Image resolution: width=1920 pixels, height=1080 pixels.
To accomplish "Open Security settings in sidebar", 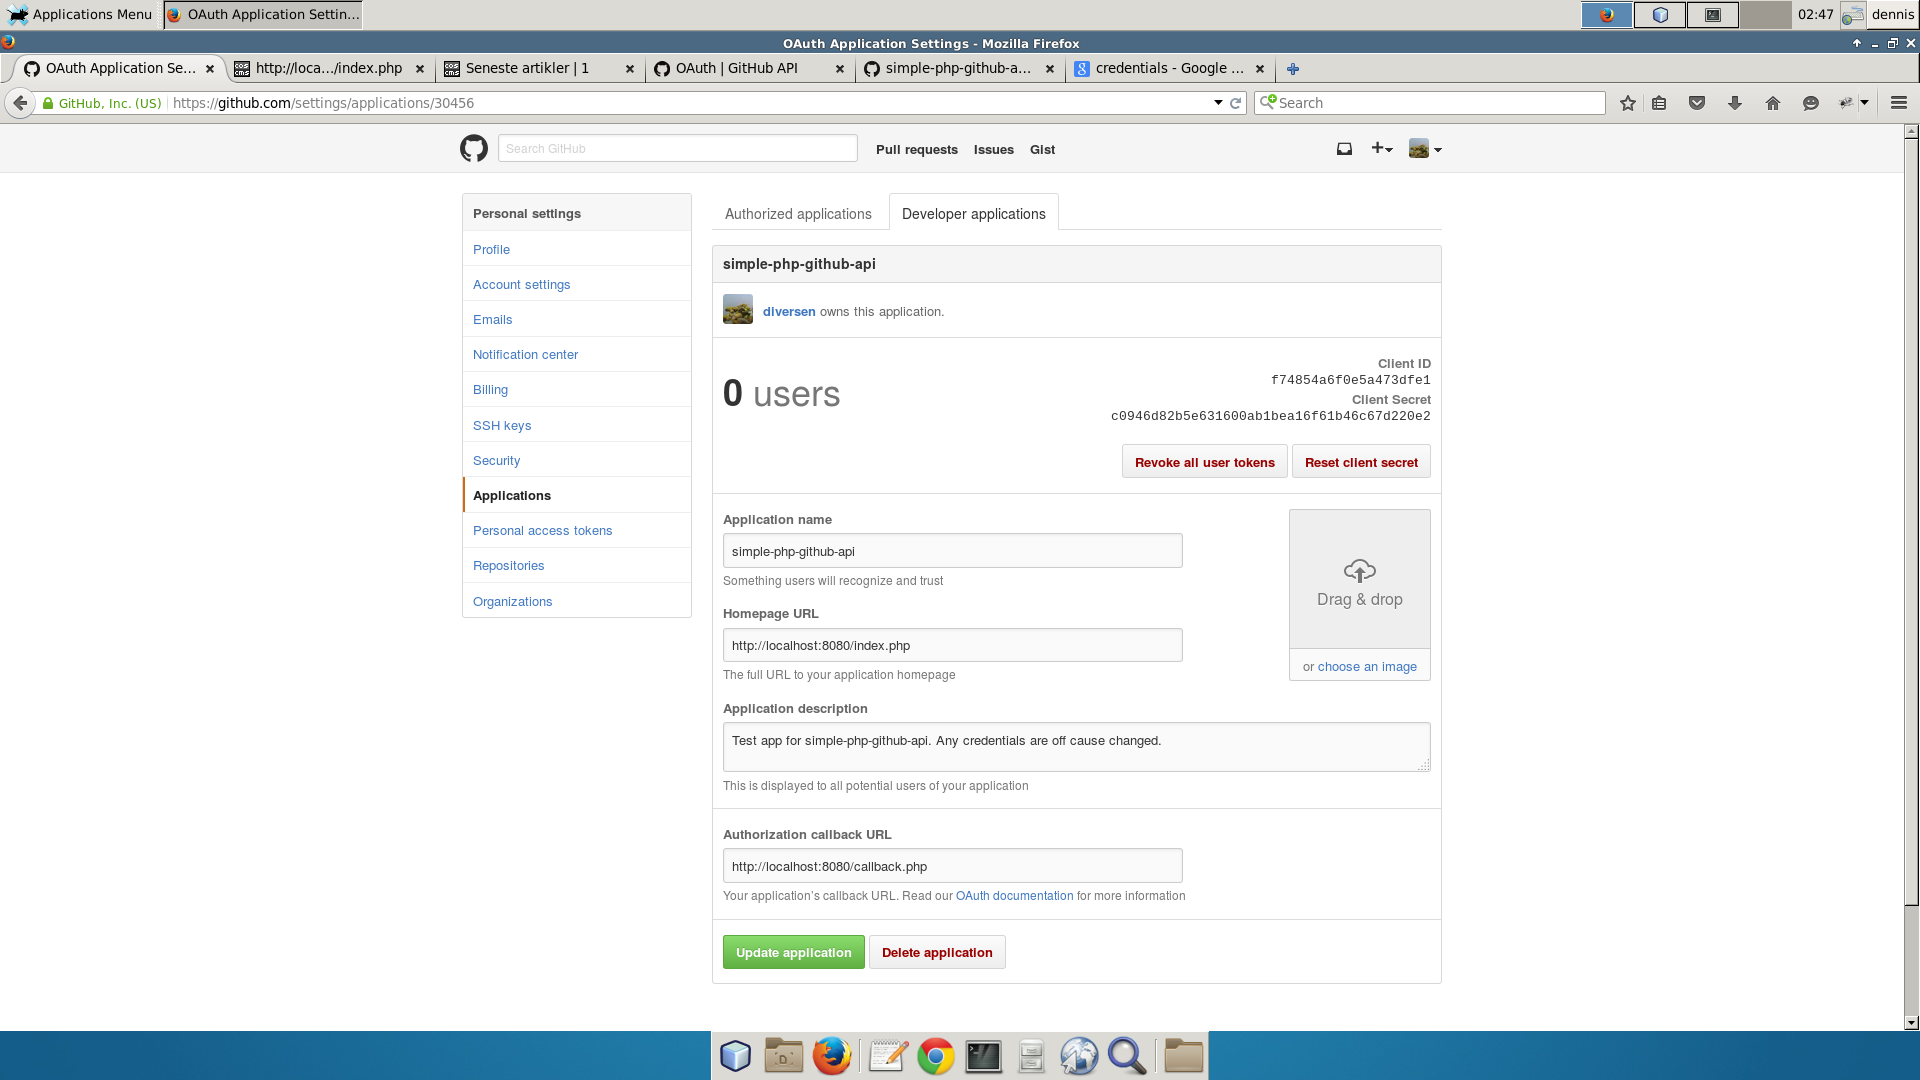I will point(577,460).
